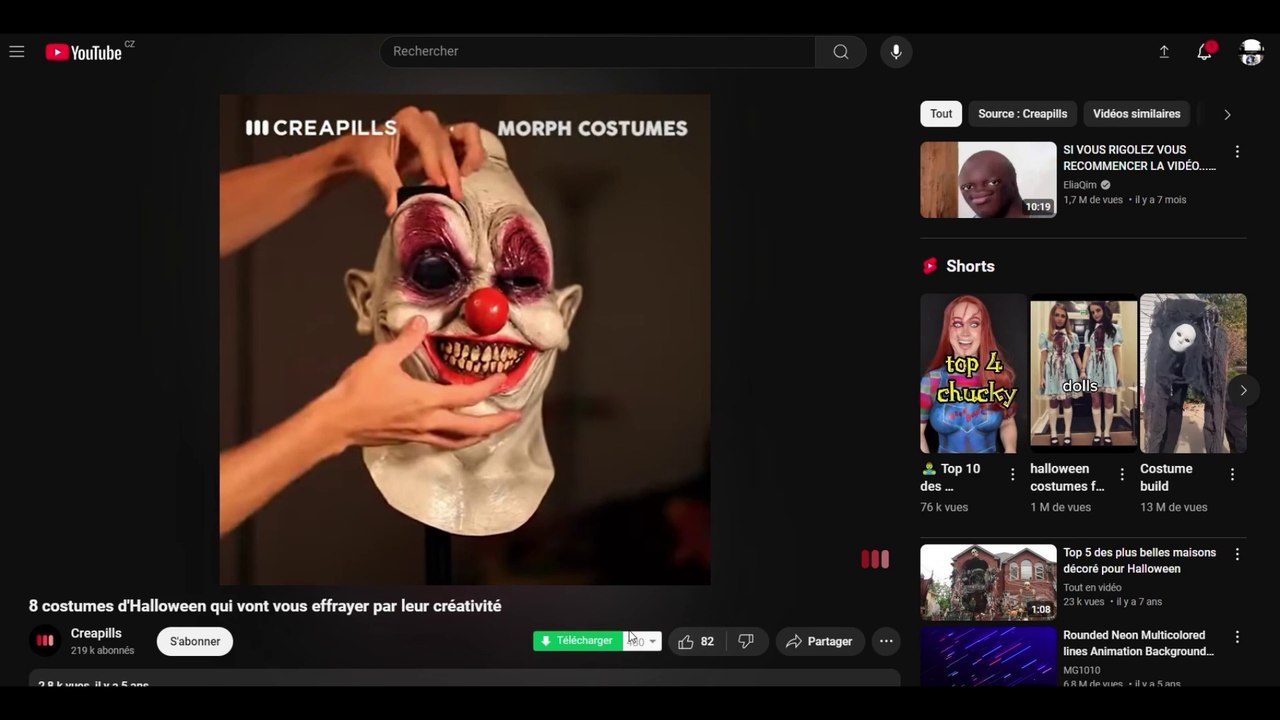Click the '219 k abonnés' subscriber count
This screenshot has width=1280, height=720.
pyautogui.click(x=103, y=651)
